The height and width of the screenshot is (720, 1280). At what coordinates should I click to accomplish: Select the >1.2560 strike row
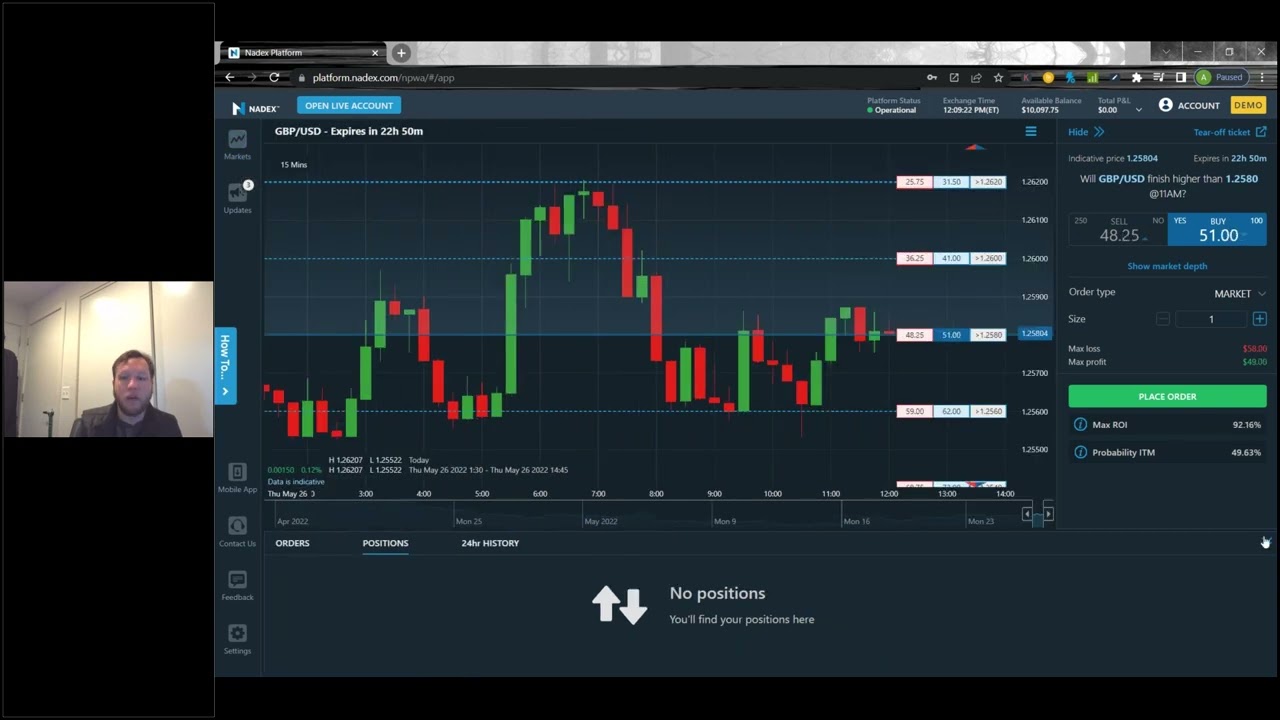click(x=951, y=411)
